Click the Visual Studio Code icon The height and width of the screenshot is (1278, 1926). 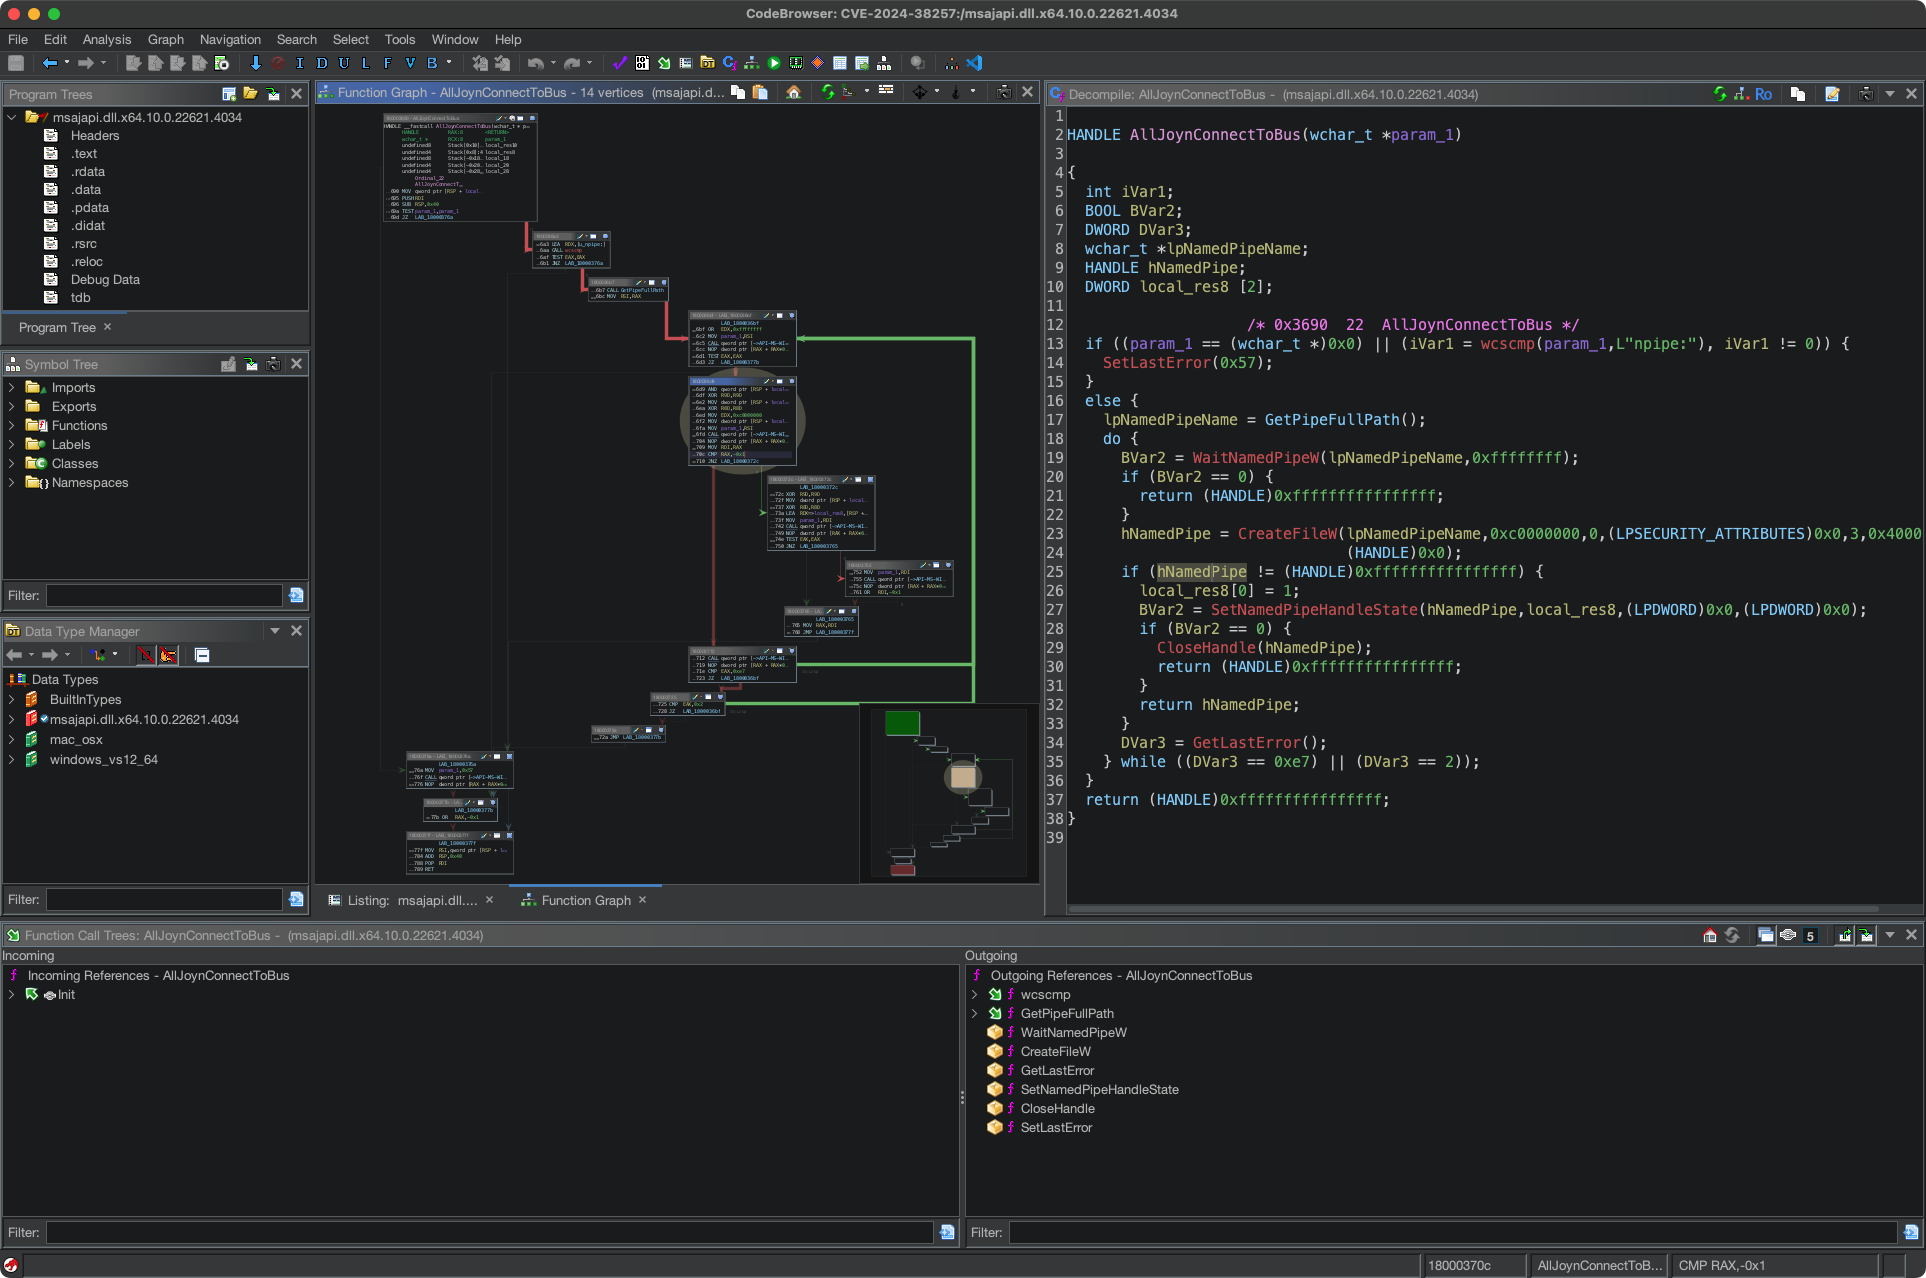[974, 63]
